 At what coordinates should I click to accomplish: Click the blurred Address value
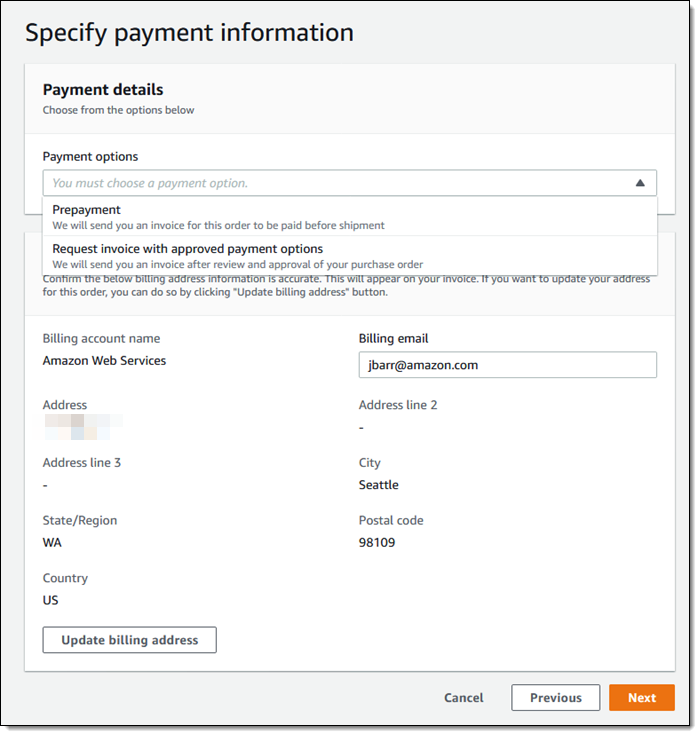click(83, 428)
